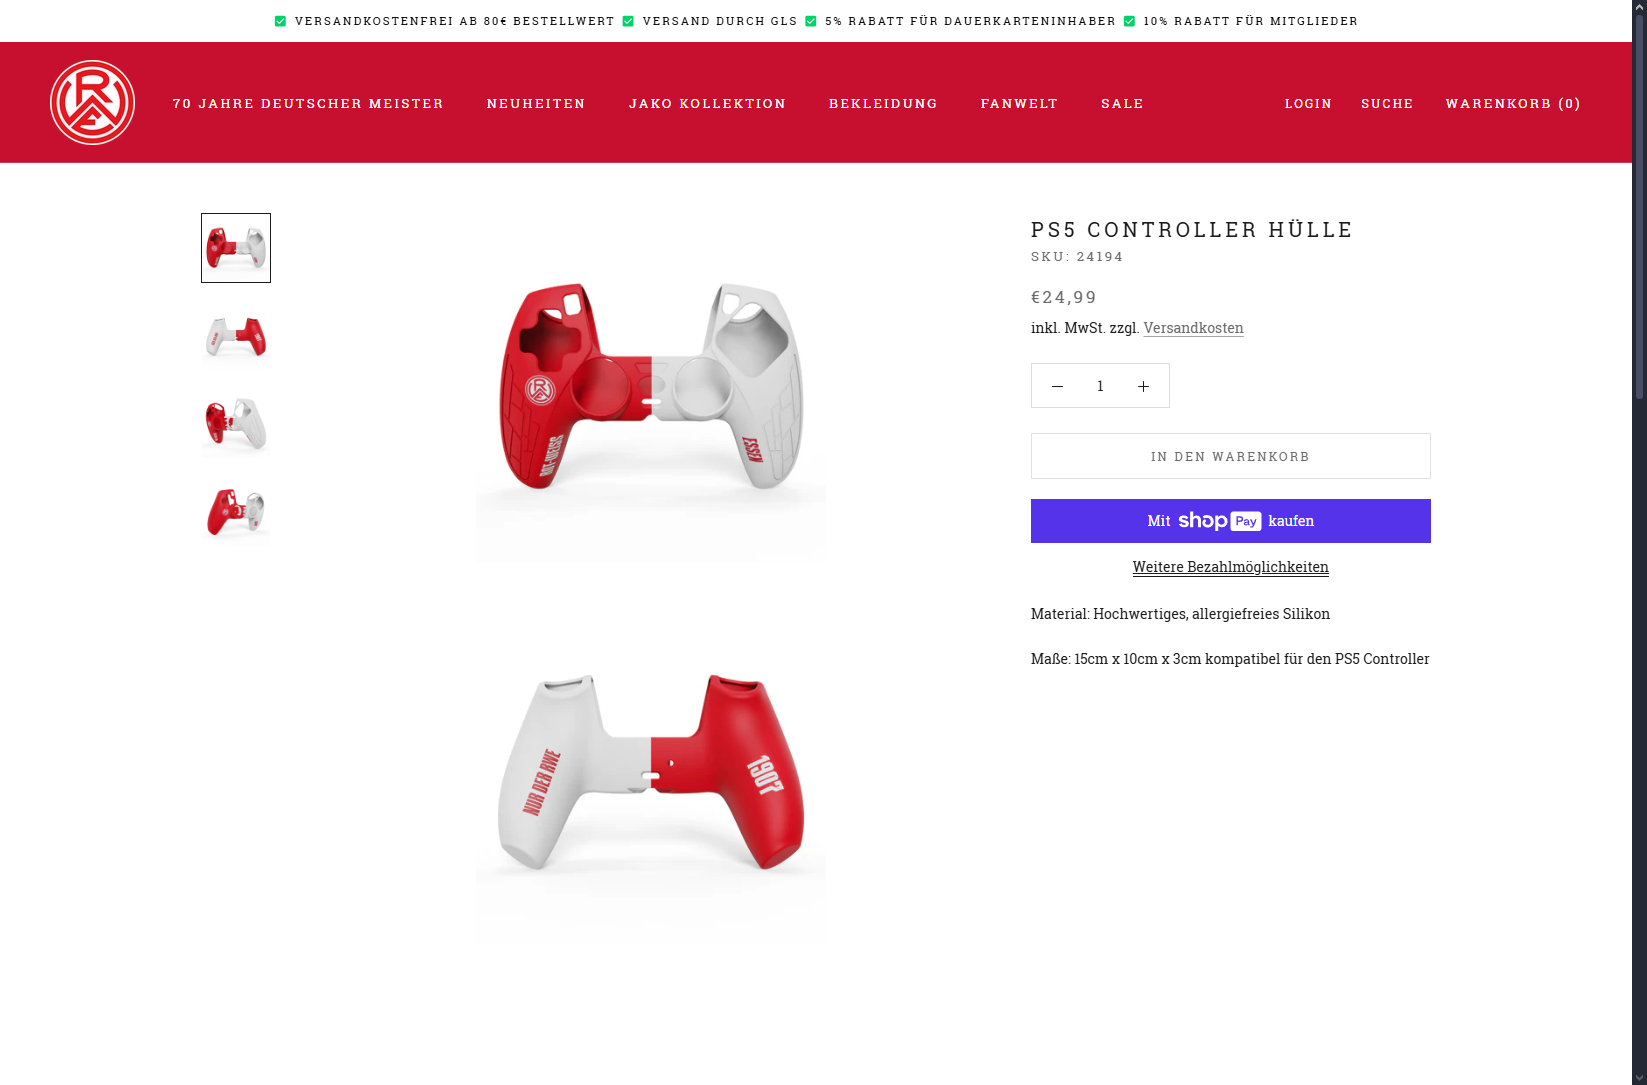Click the Rot-Weiss Essen club logo
Screen dimensions: 1647x1085
point(92,102)
